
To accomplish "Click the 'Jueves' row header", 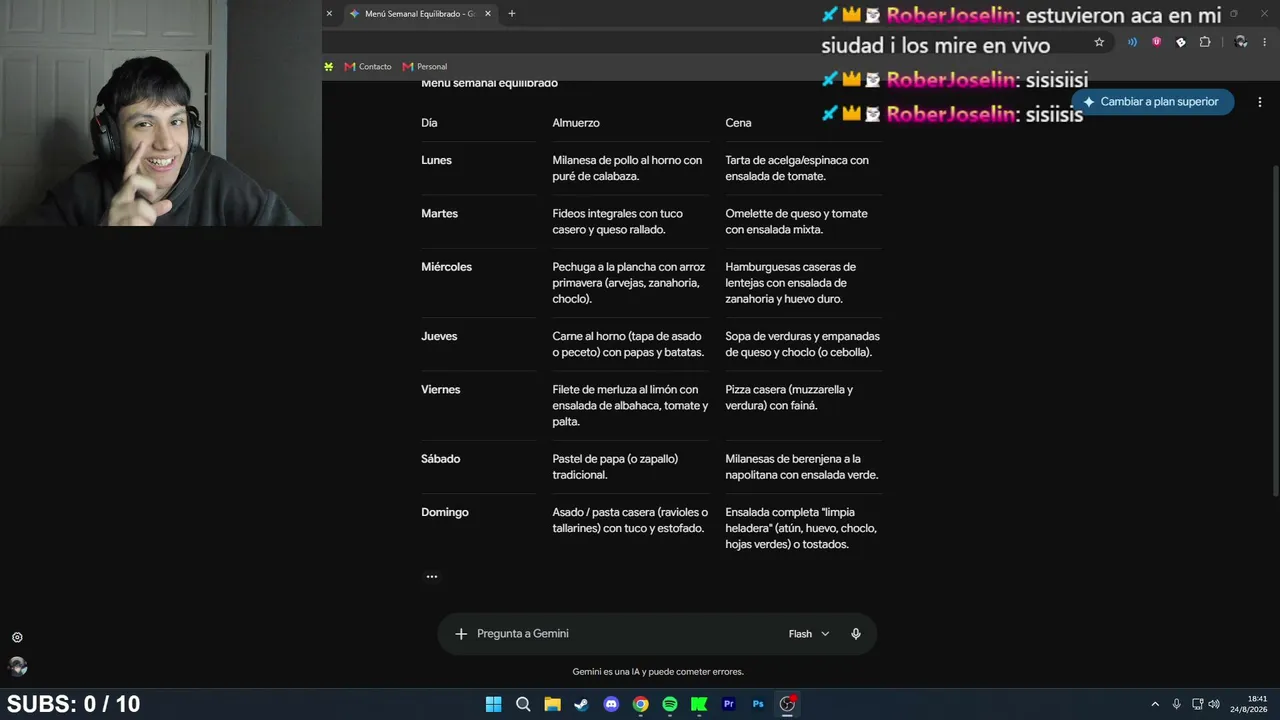I will tap(439, 336).
